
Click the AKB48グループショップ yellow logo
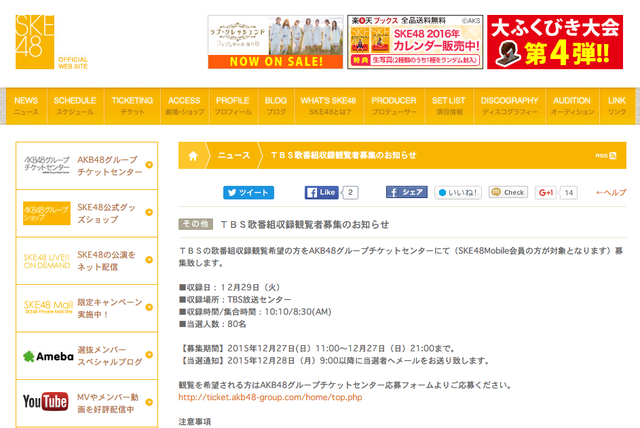point(47,213)
